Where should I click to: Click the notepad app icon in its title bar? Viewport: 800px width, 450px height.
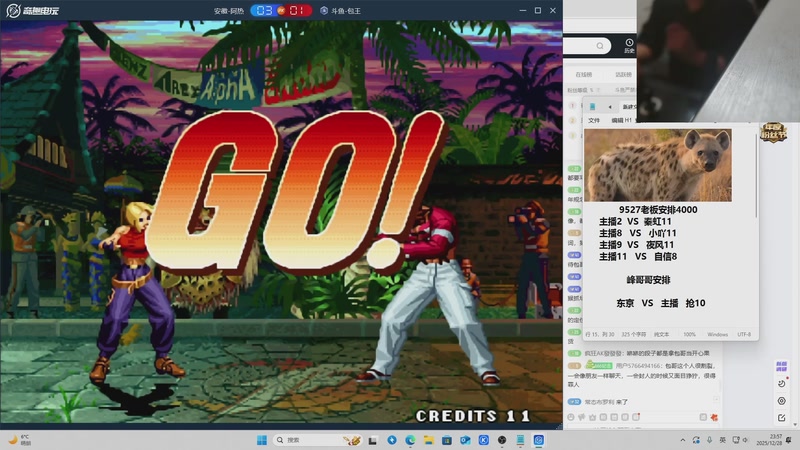pos(592,107)
